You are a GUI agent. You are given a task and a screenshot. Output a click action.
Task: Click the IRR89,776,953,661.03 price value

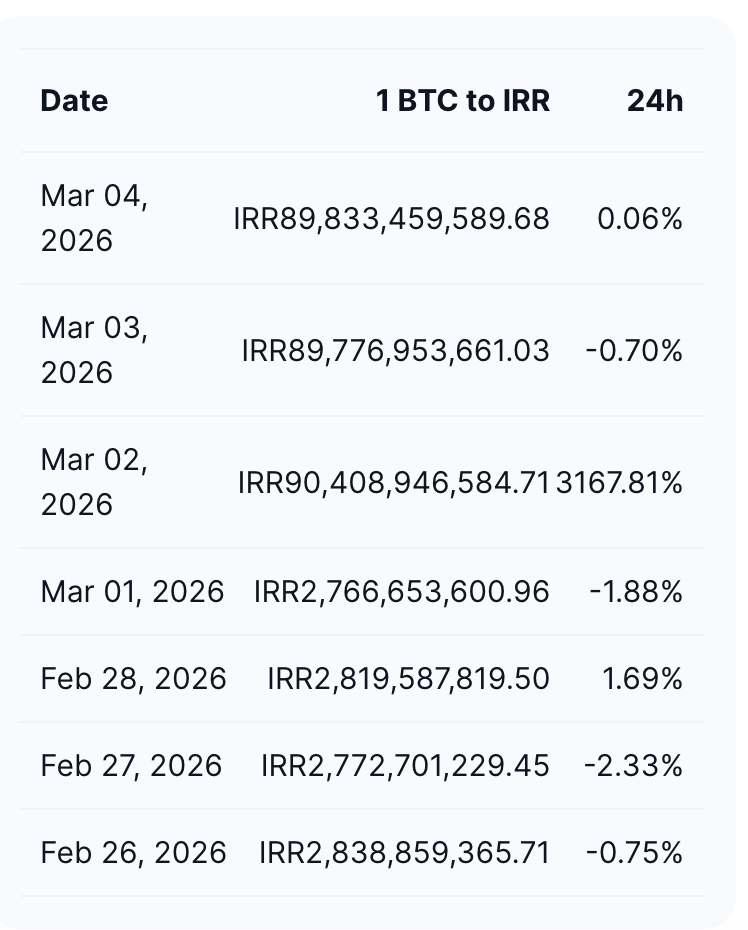(x=395, y=351)
